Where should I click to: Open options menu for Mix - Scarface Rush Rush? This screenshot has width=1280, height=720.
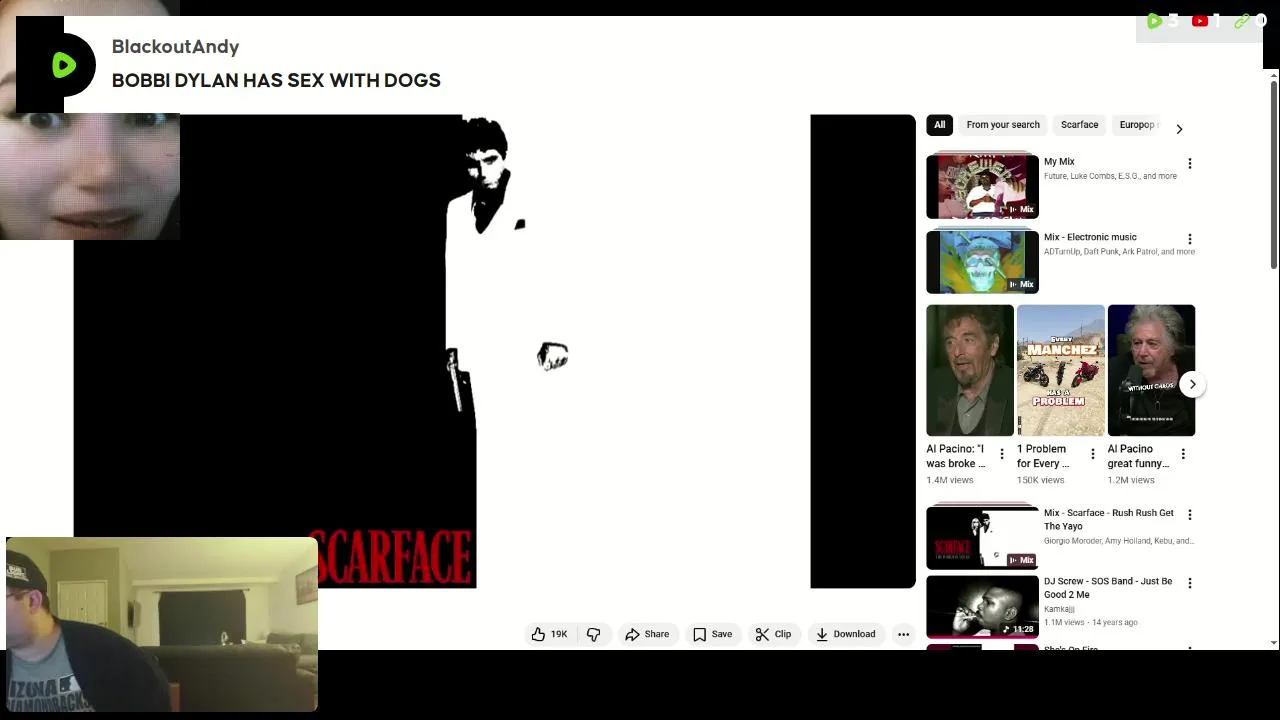[x=1190, y=514]
